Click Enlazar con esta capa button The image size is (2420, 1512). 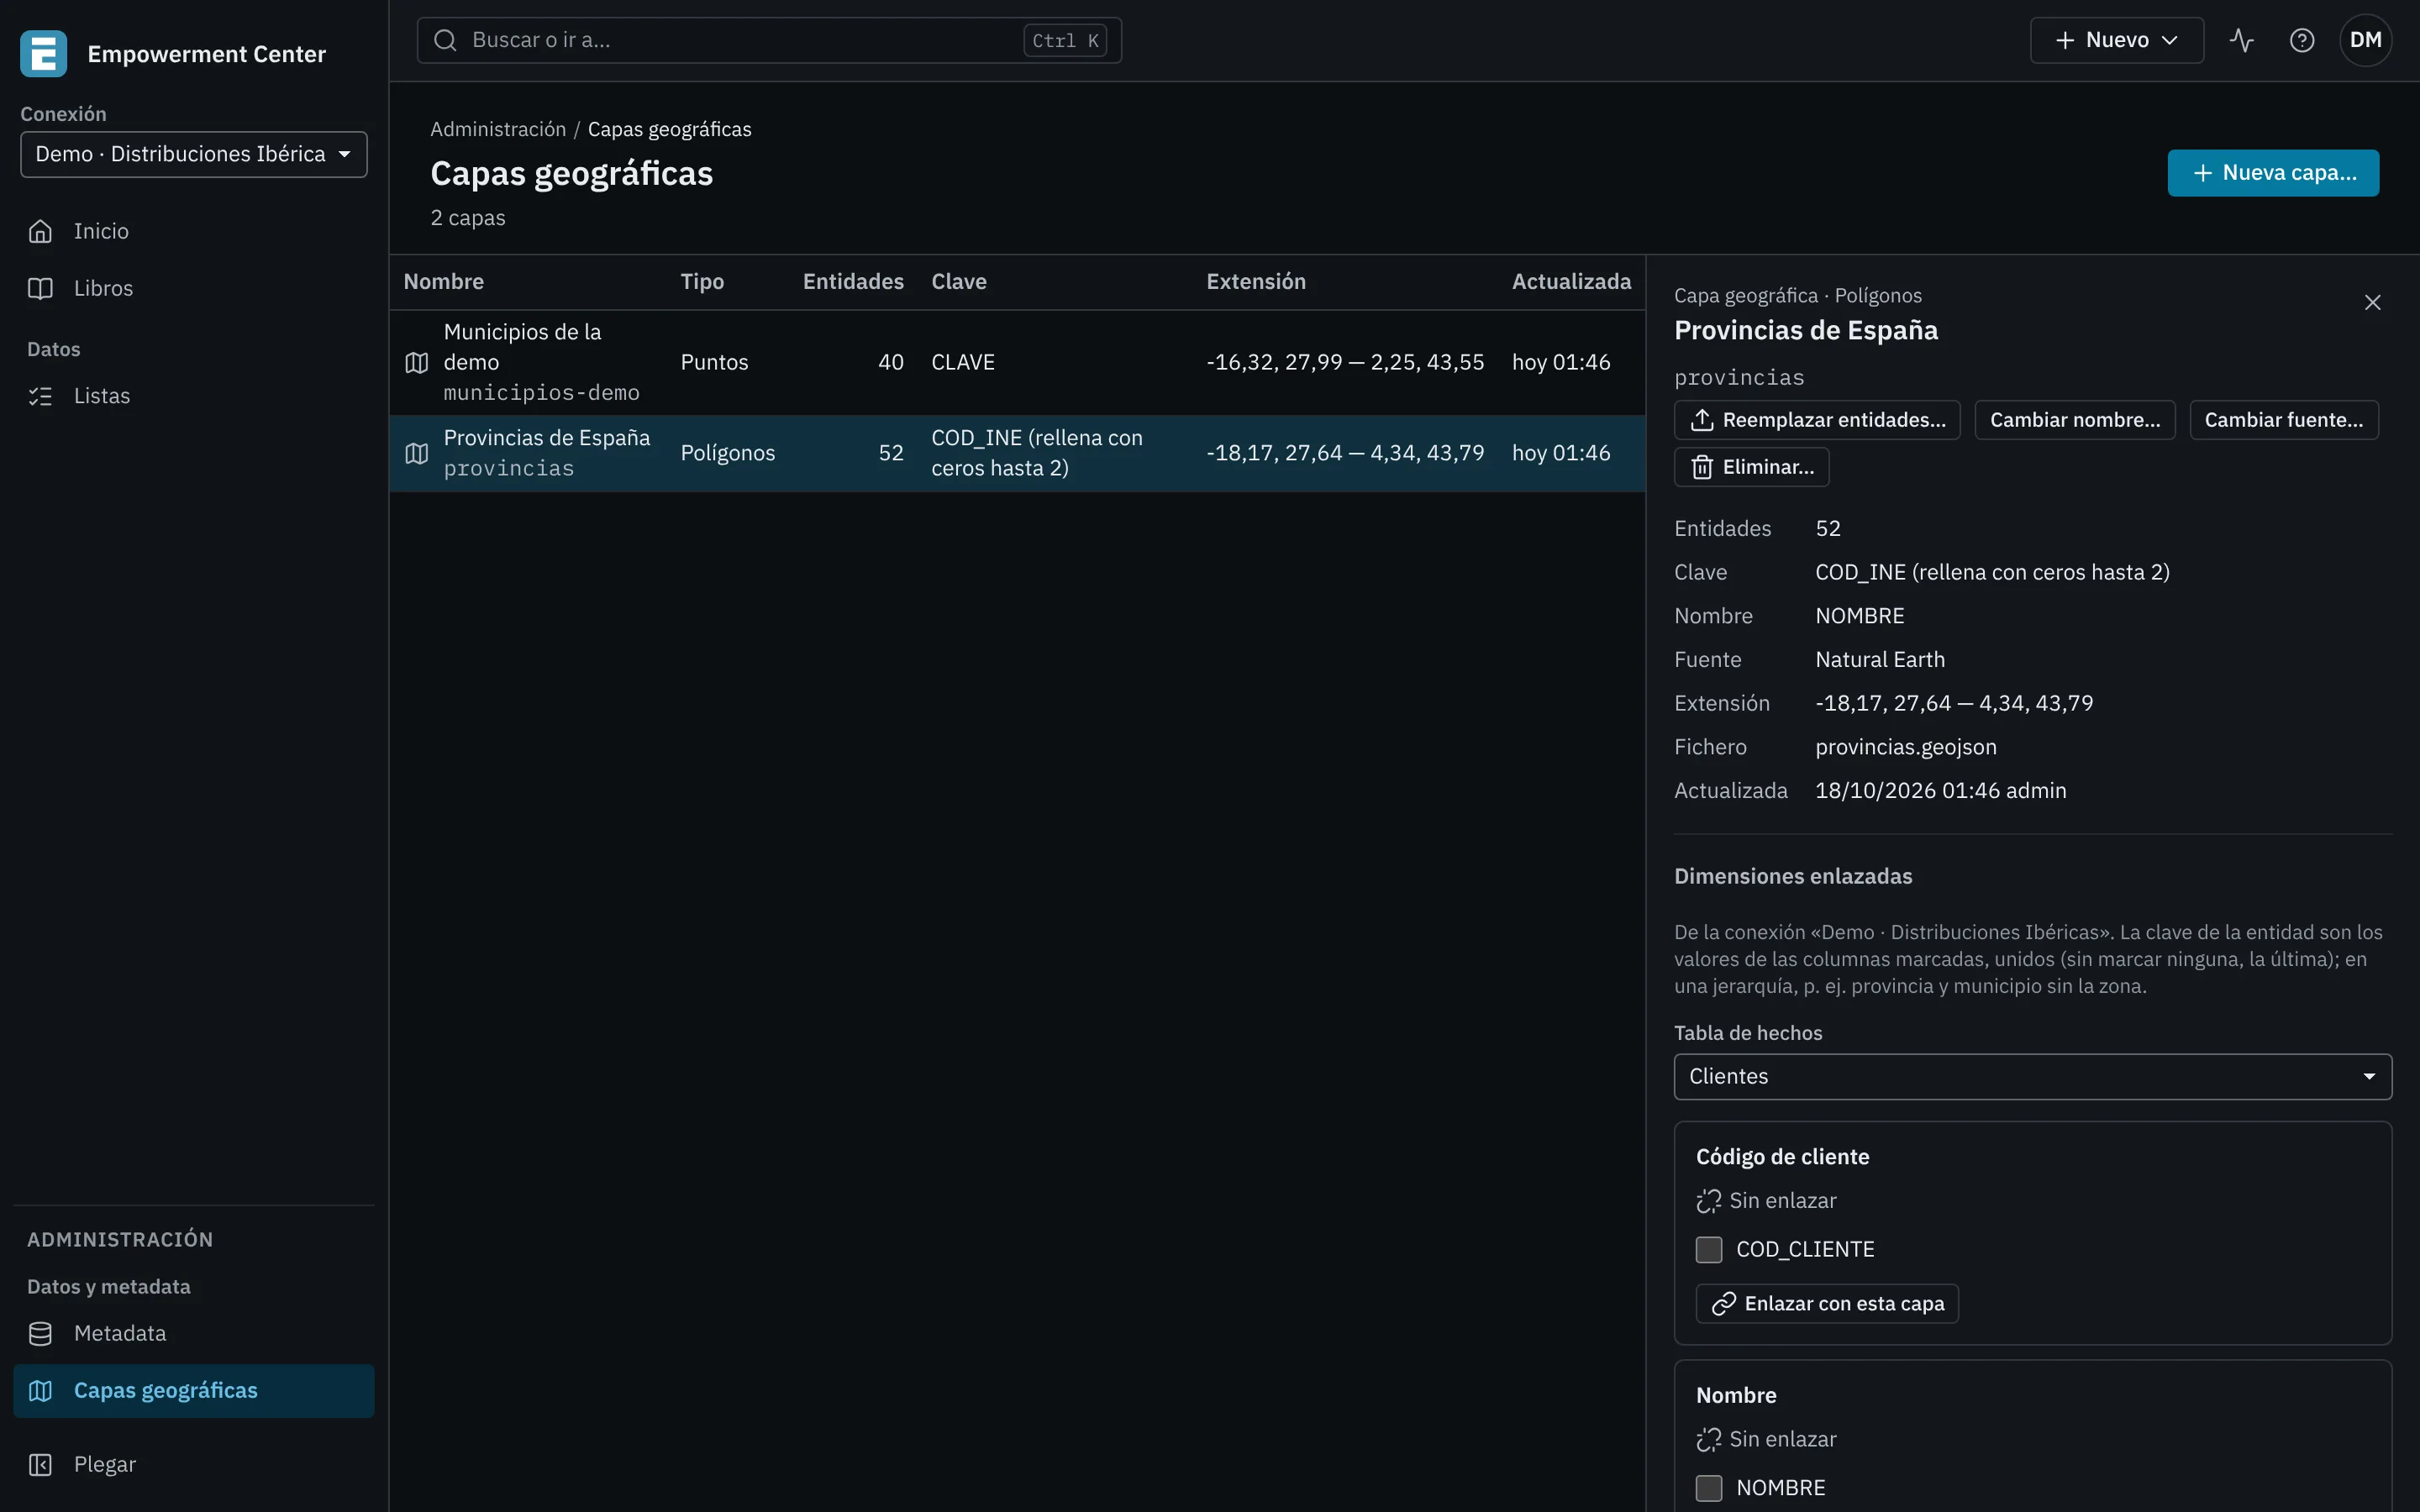tap(1827, 1303)
